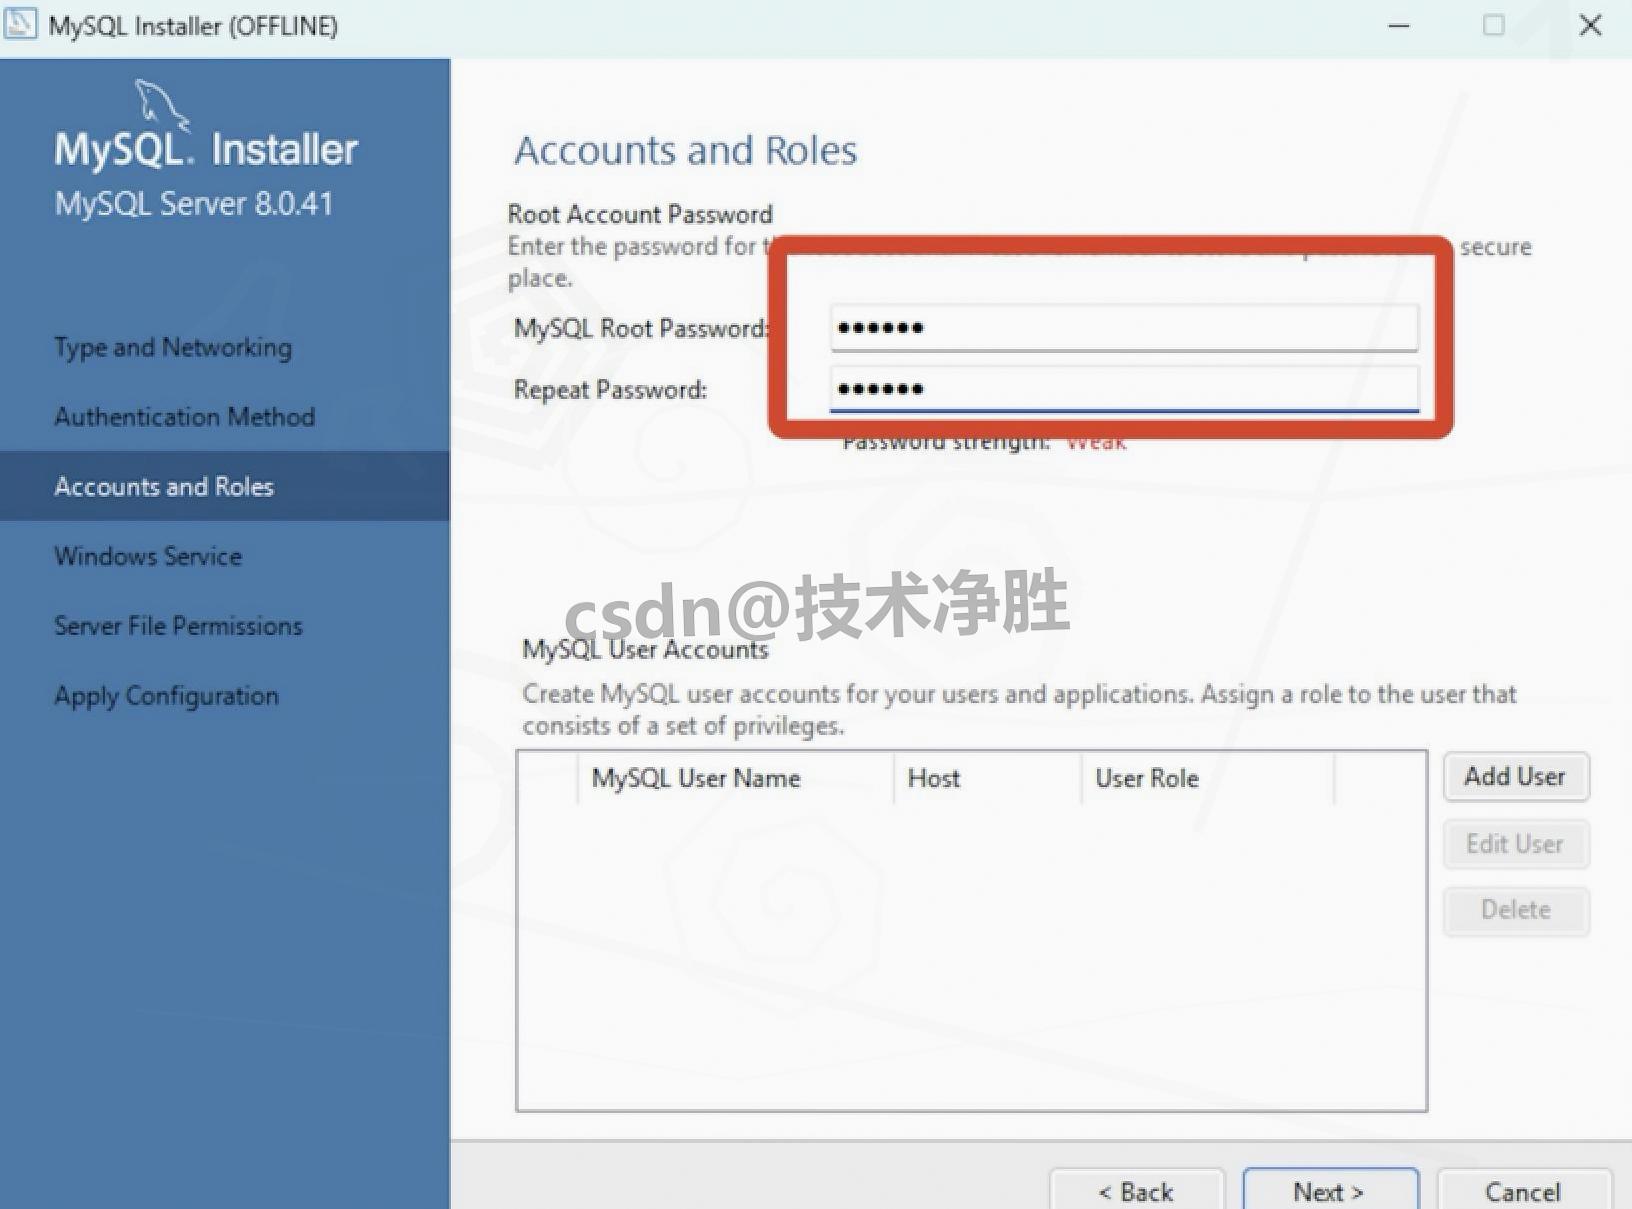Screen dimensions: 1632x1209
Task: Select Accounts and Roles step
Action: pos(224,486)
